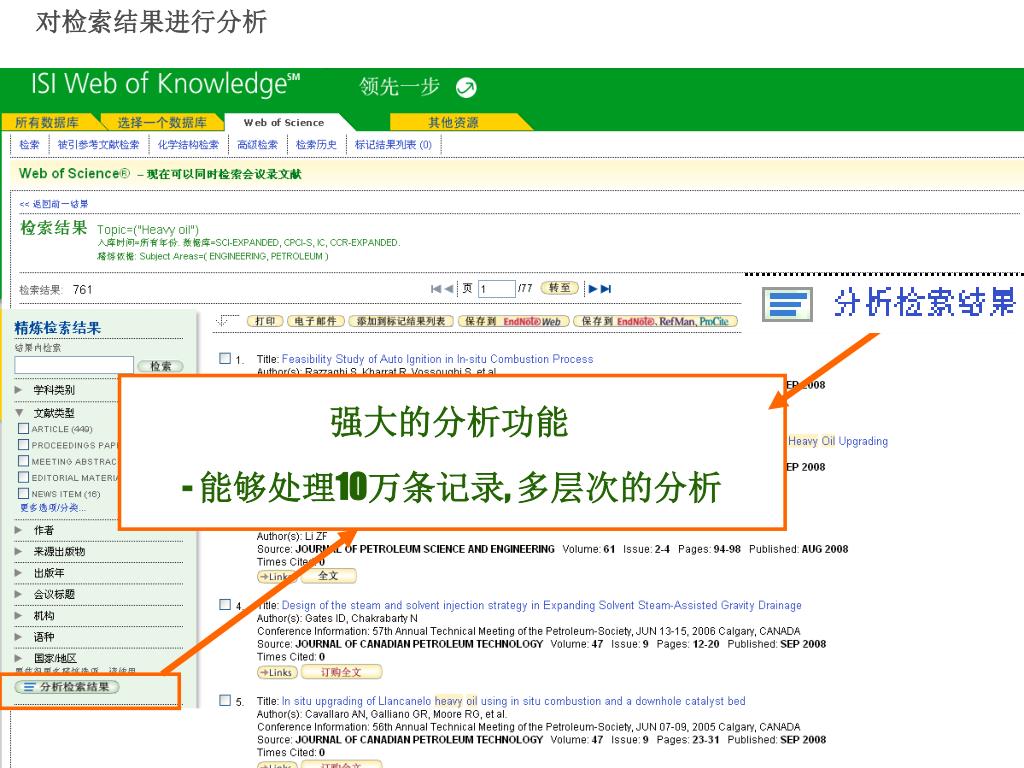Jump to last results page arrow
The height and width of the screenshot is (768, 1024).
[606, 289]
